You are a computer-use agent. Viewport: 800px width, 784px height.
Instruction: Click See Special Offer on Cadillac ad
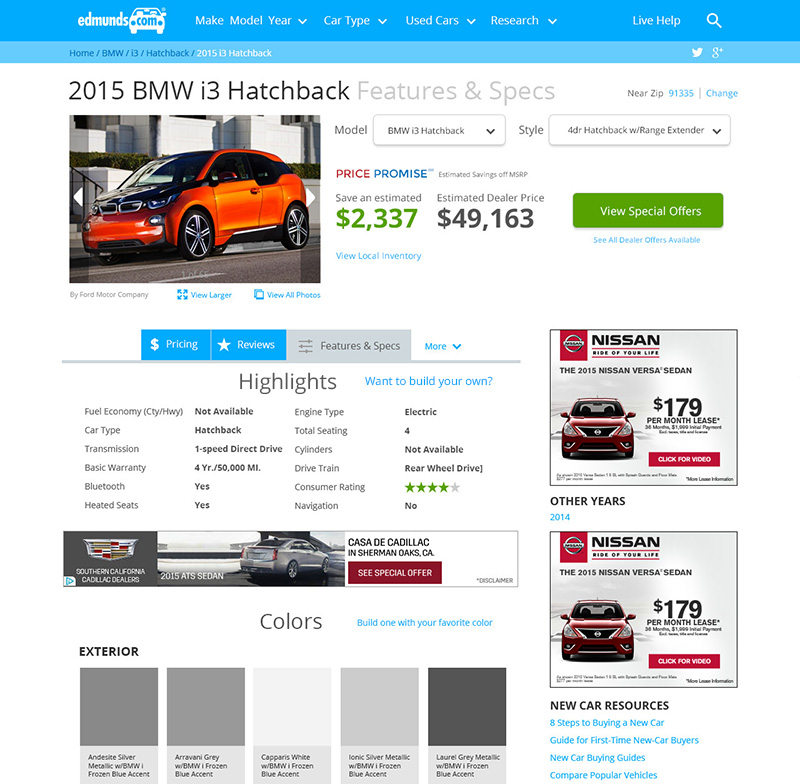(395, 573)
